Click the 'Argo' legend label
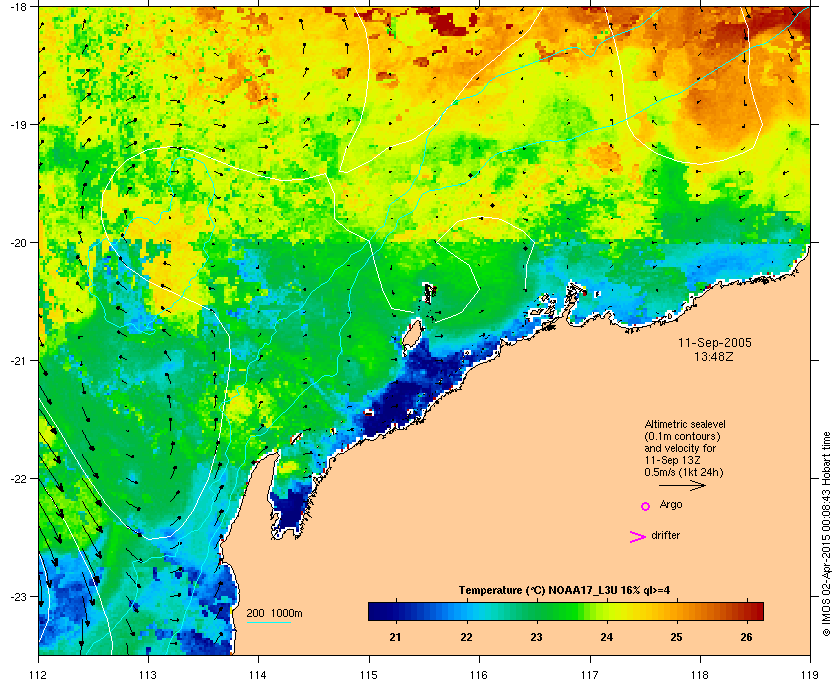Viewport: 840px width, 680px height. point(671,505)
